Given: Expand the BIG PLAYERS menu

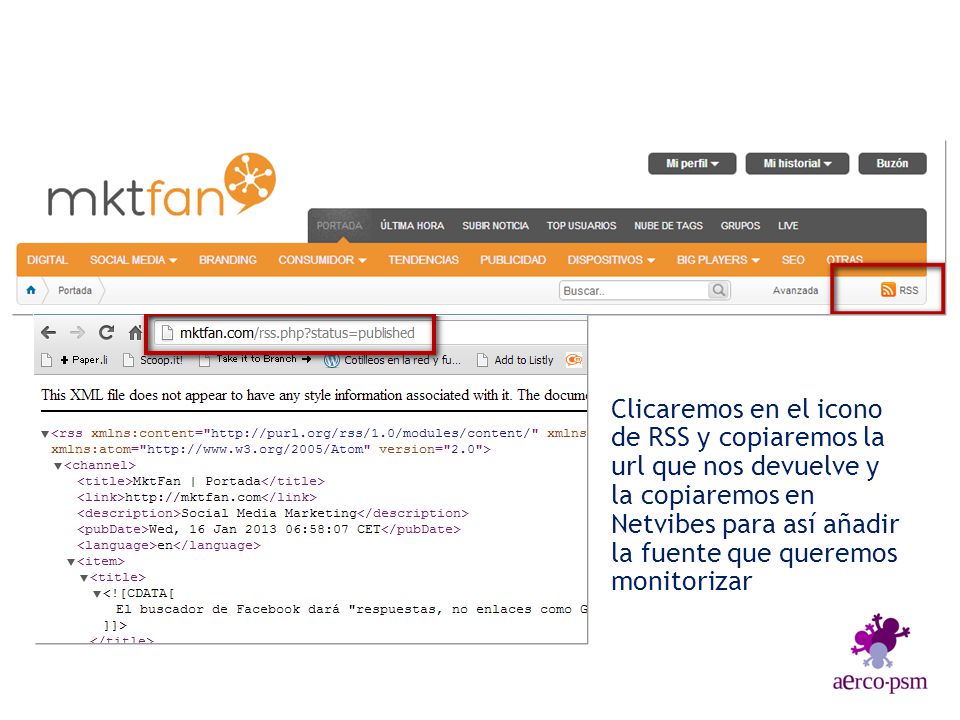Looking at the screenshot, I should [718, 260].
